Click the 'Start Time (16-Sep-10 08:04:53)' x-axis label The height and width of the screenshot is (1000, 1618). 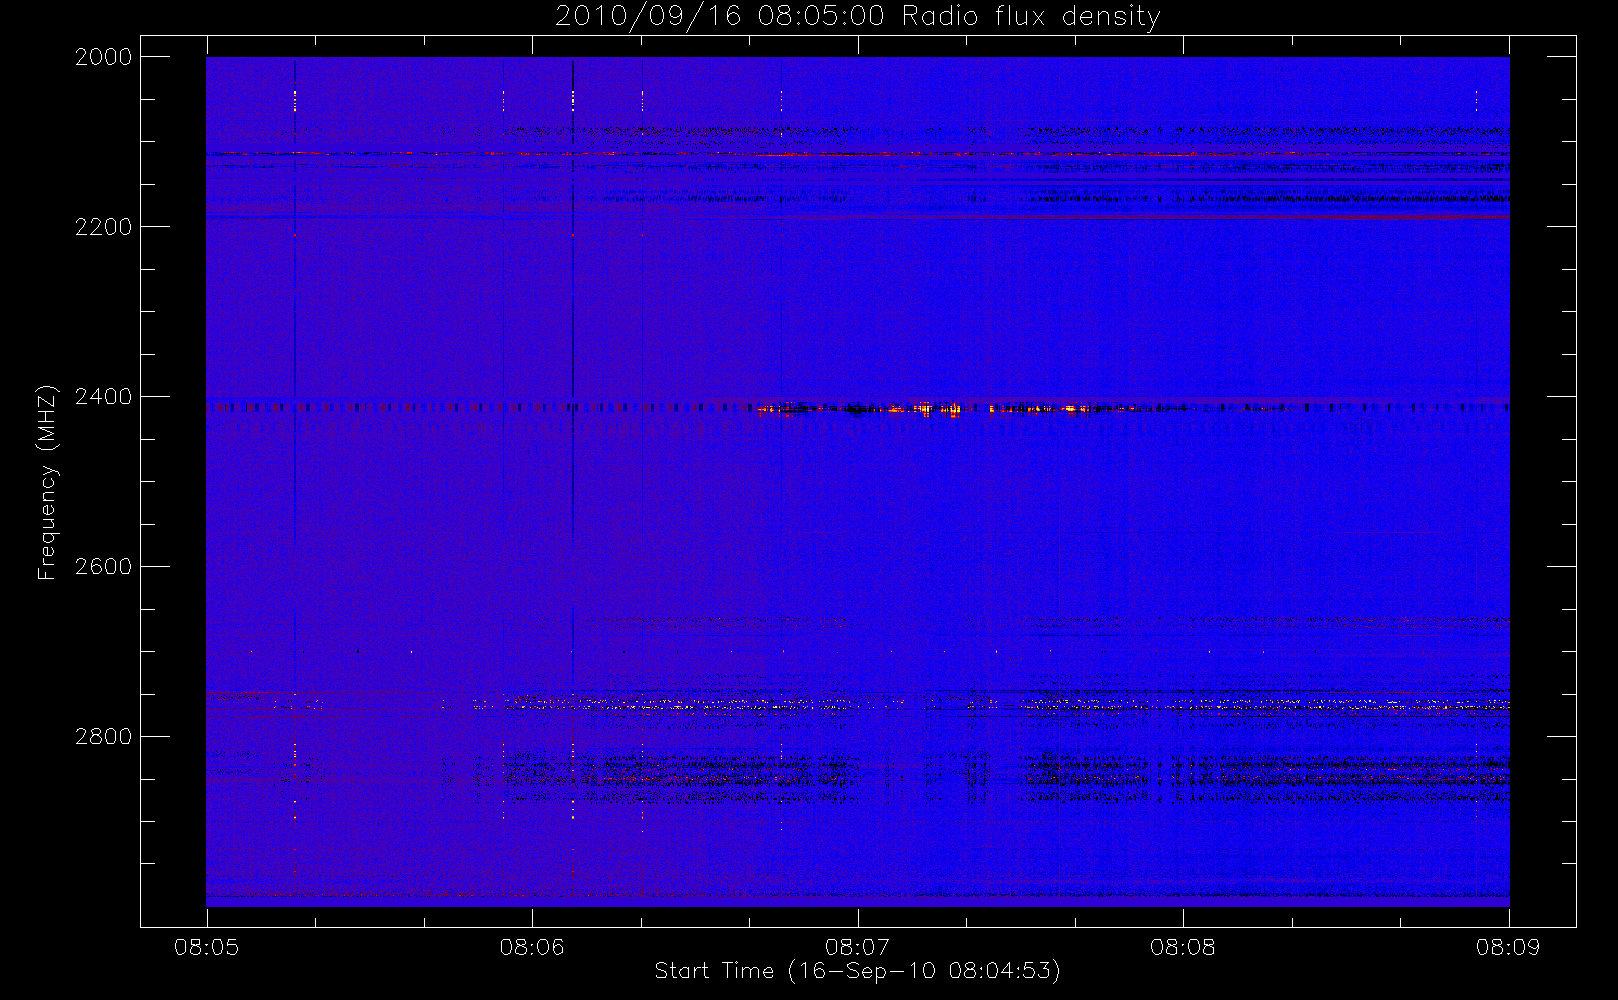857,971
